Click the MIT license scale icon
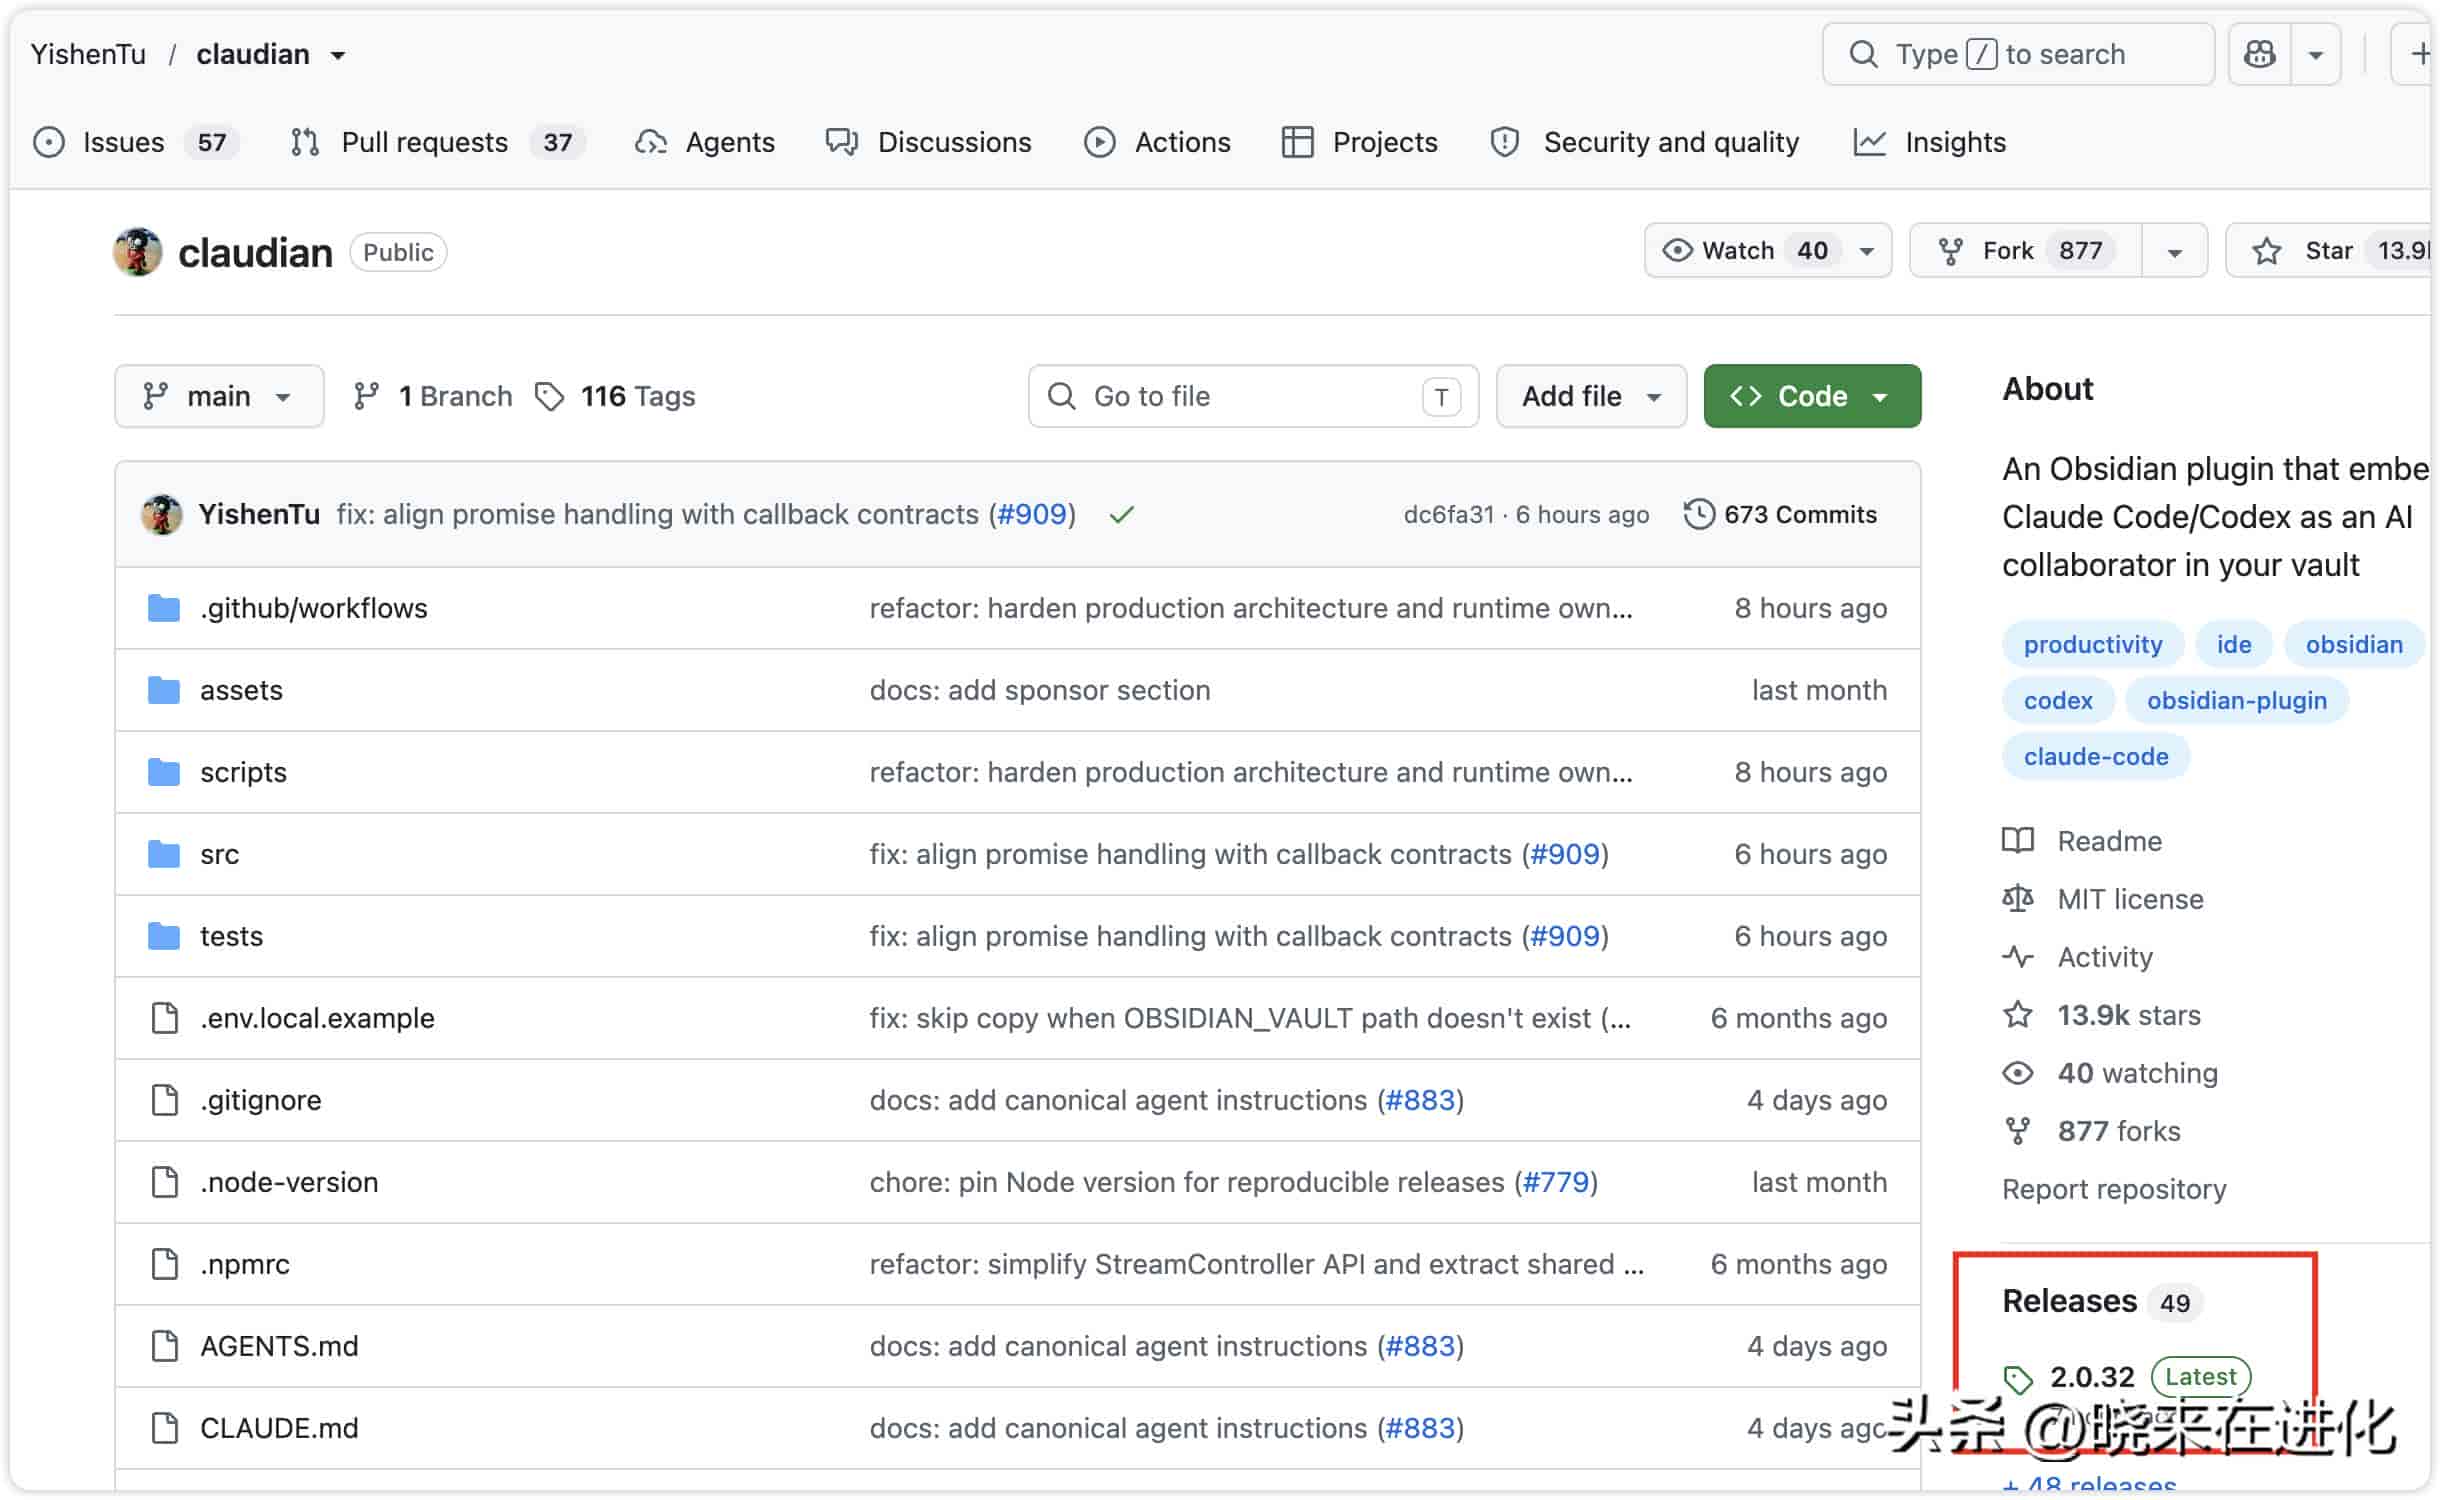This screenshot has height=1500, width=2440. tap(2017, 898)
